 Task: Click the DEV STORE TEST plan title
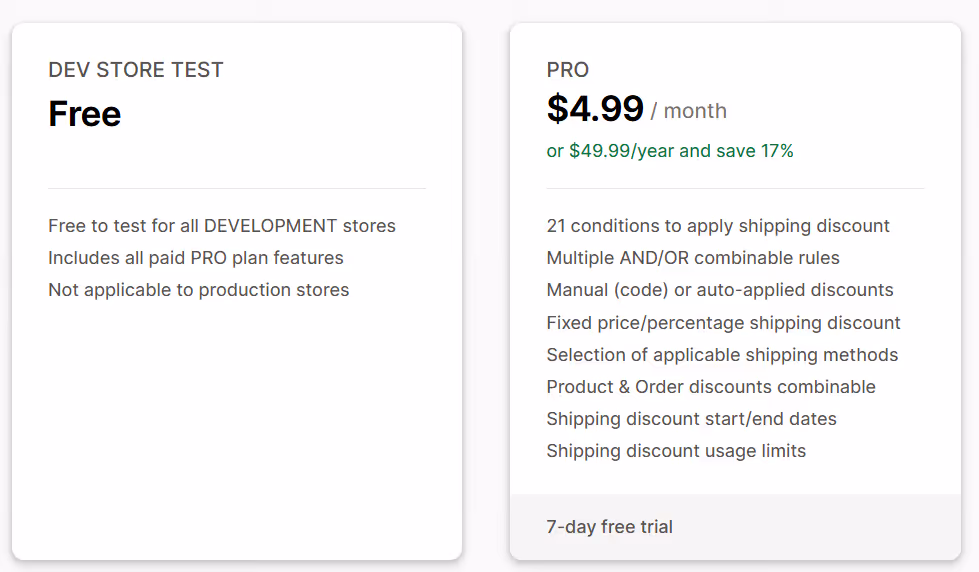[x=135, y=69]
